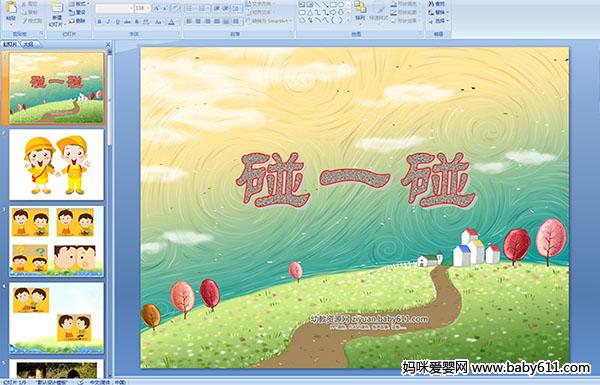
Task: Click the Find button in editing group
Action: click(x=437, y=4)
